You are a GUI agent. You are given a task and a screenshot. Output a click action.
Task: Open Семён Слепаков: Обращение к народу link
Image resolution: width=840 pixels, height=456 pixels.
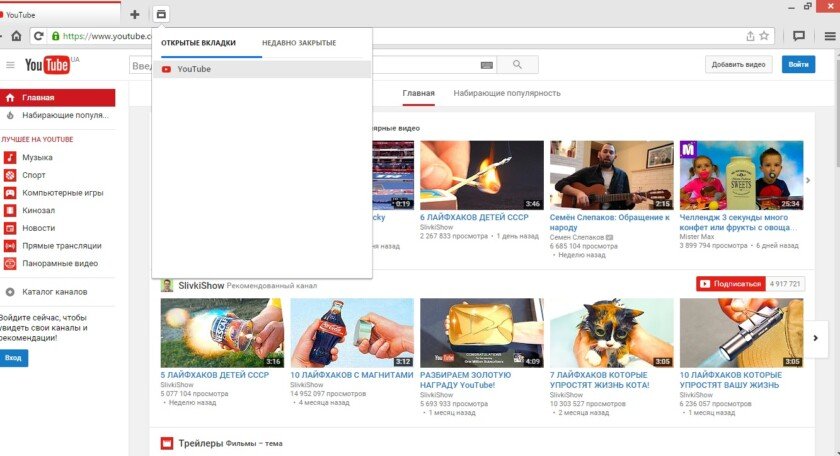610,222
